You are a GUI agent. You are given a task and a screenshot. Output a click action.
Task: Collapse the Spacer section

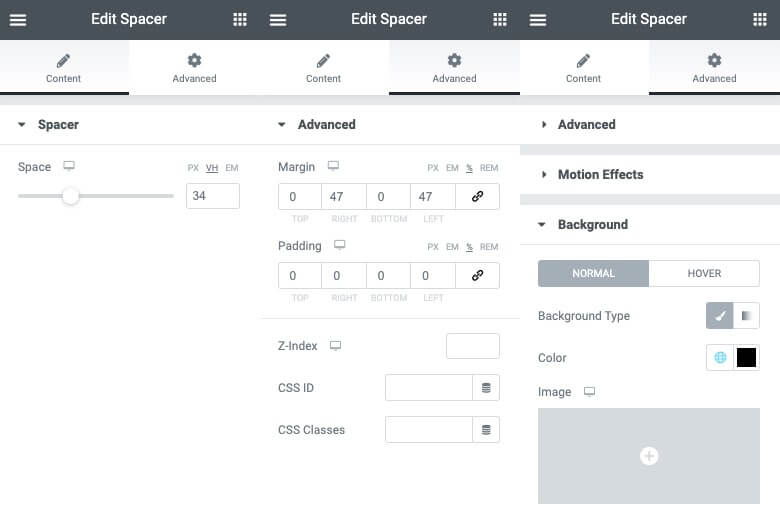22,124
